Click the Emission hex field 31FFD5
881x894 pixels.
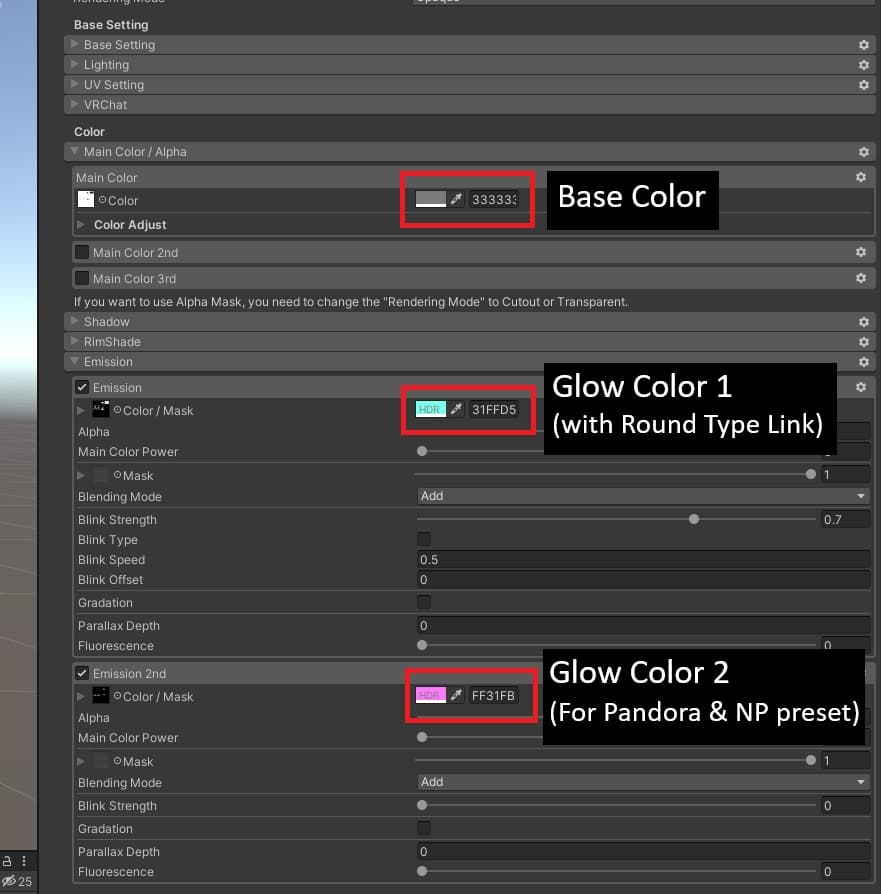click(494, 409)
